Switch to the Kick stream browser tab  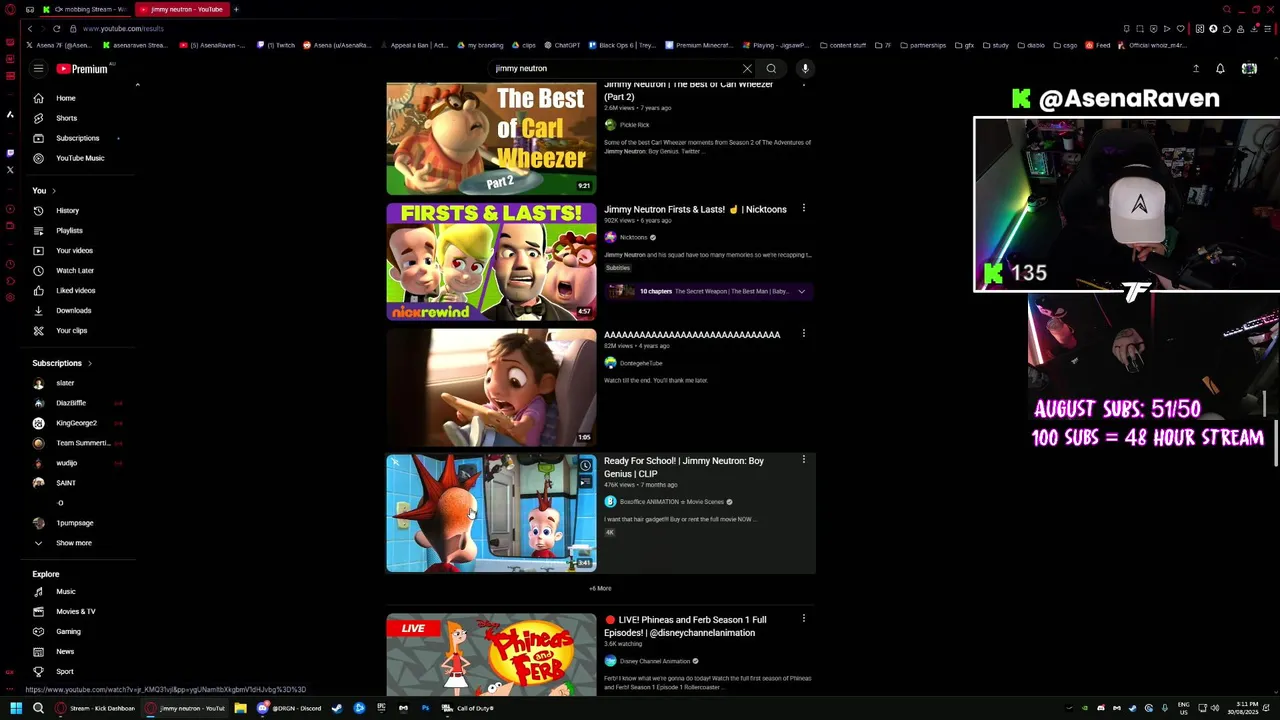click(x=83, y=9)
